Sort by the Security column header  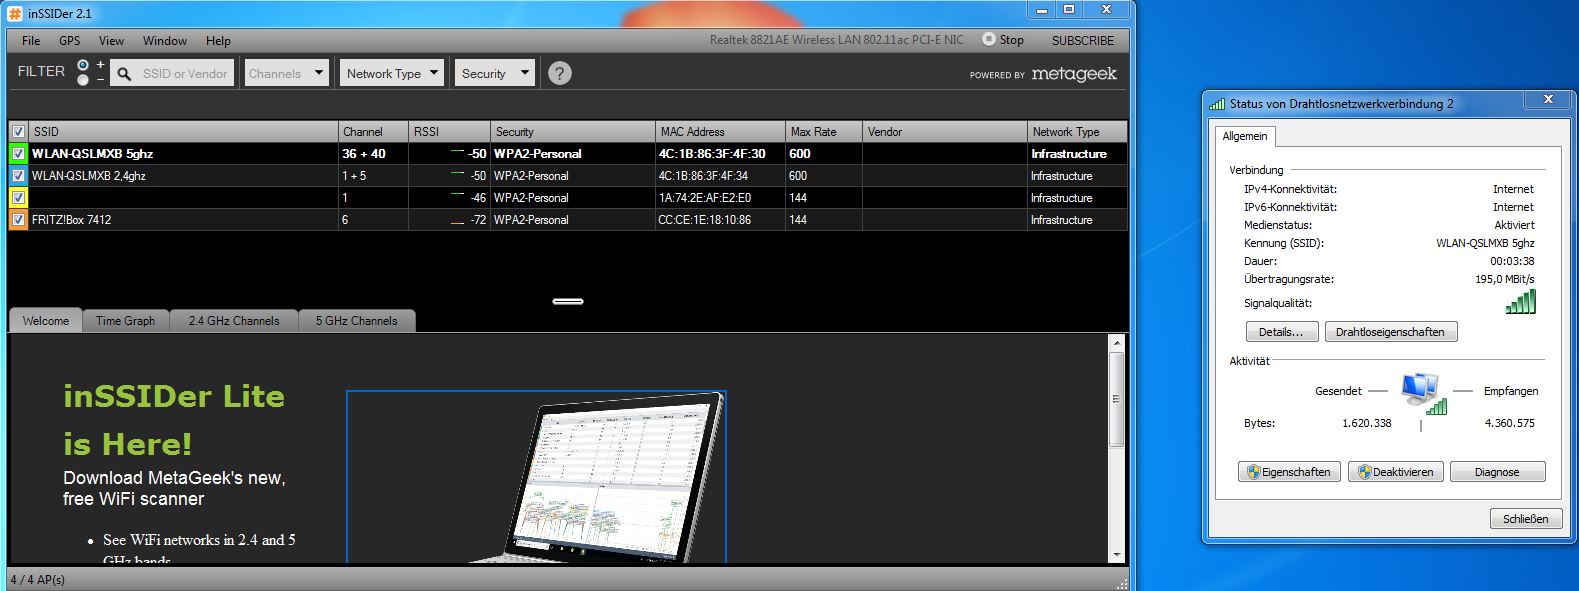pos(573,131)
